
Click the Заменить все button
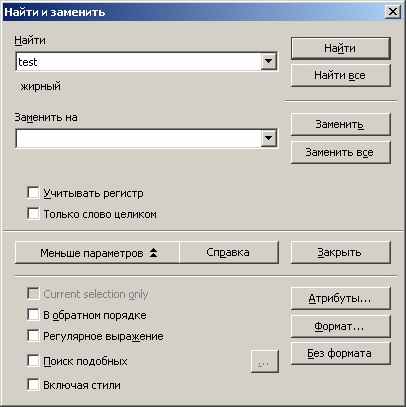tap(340, 152)
